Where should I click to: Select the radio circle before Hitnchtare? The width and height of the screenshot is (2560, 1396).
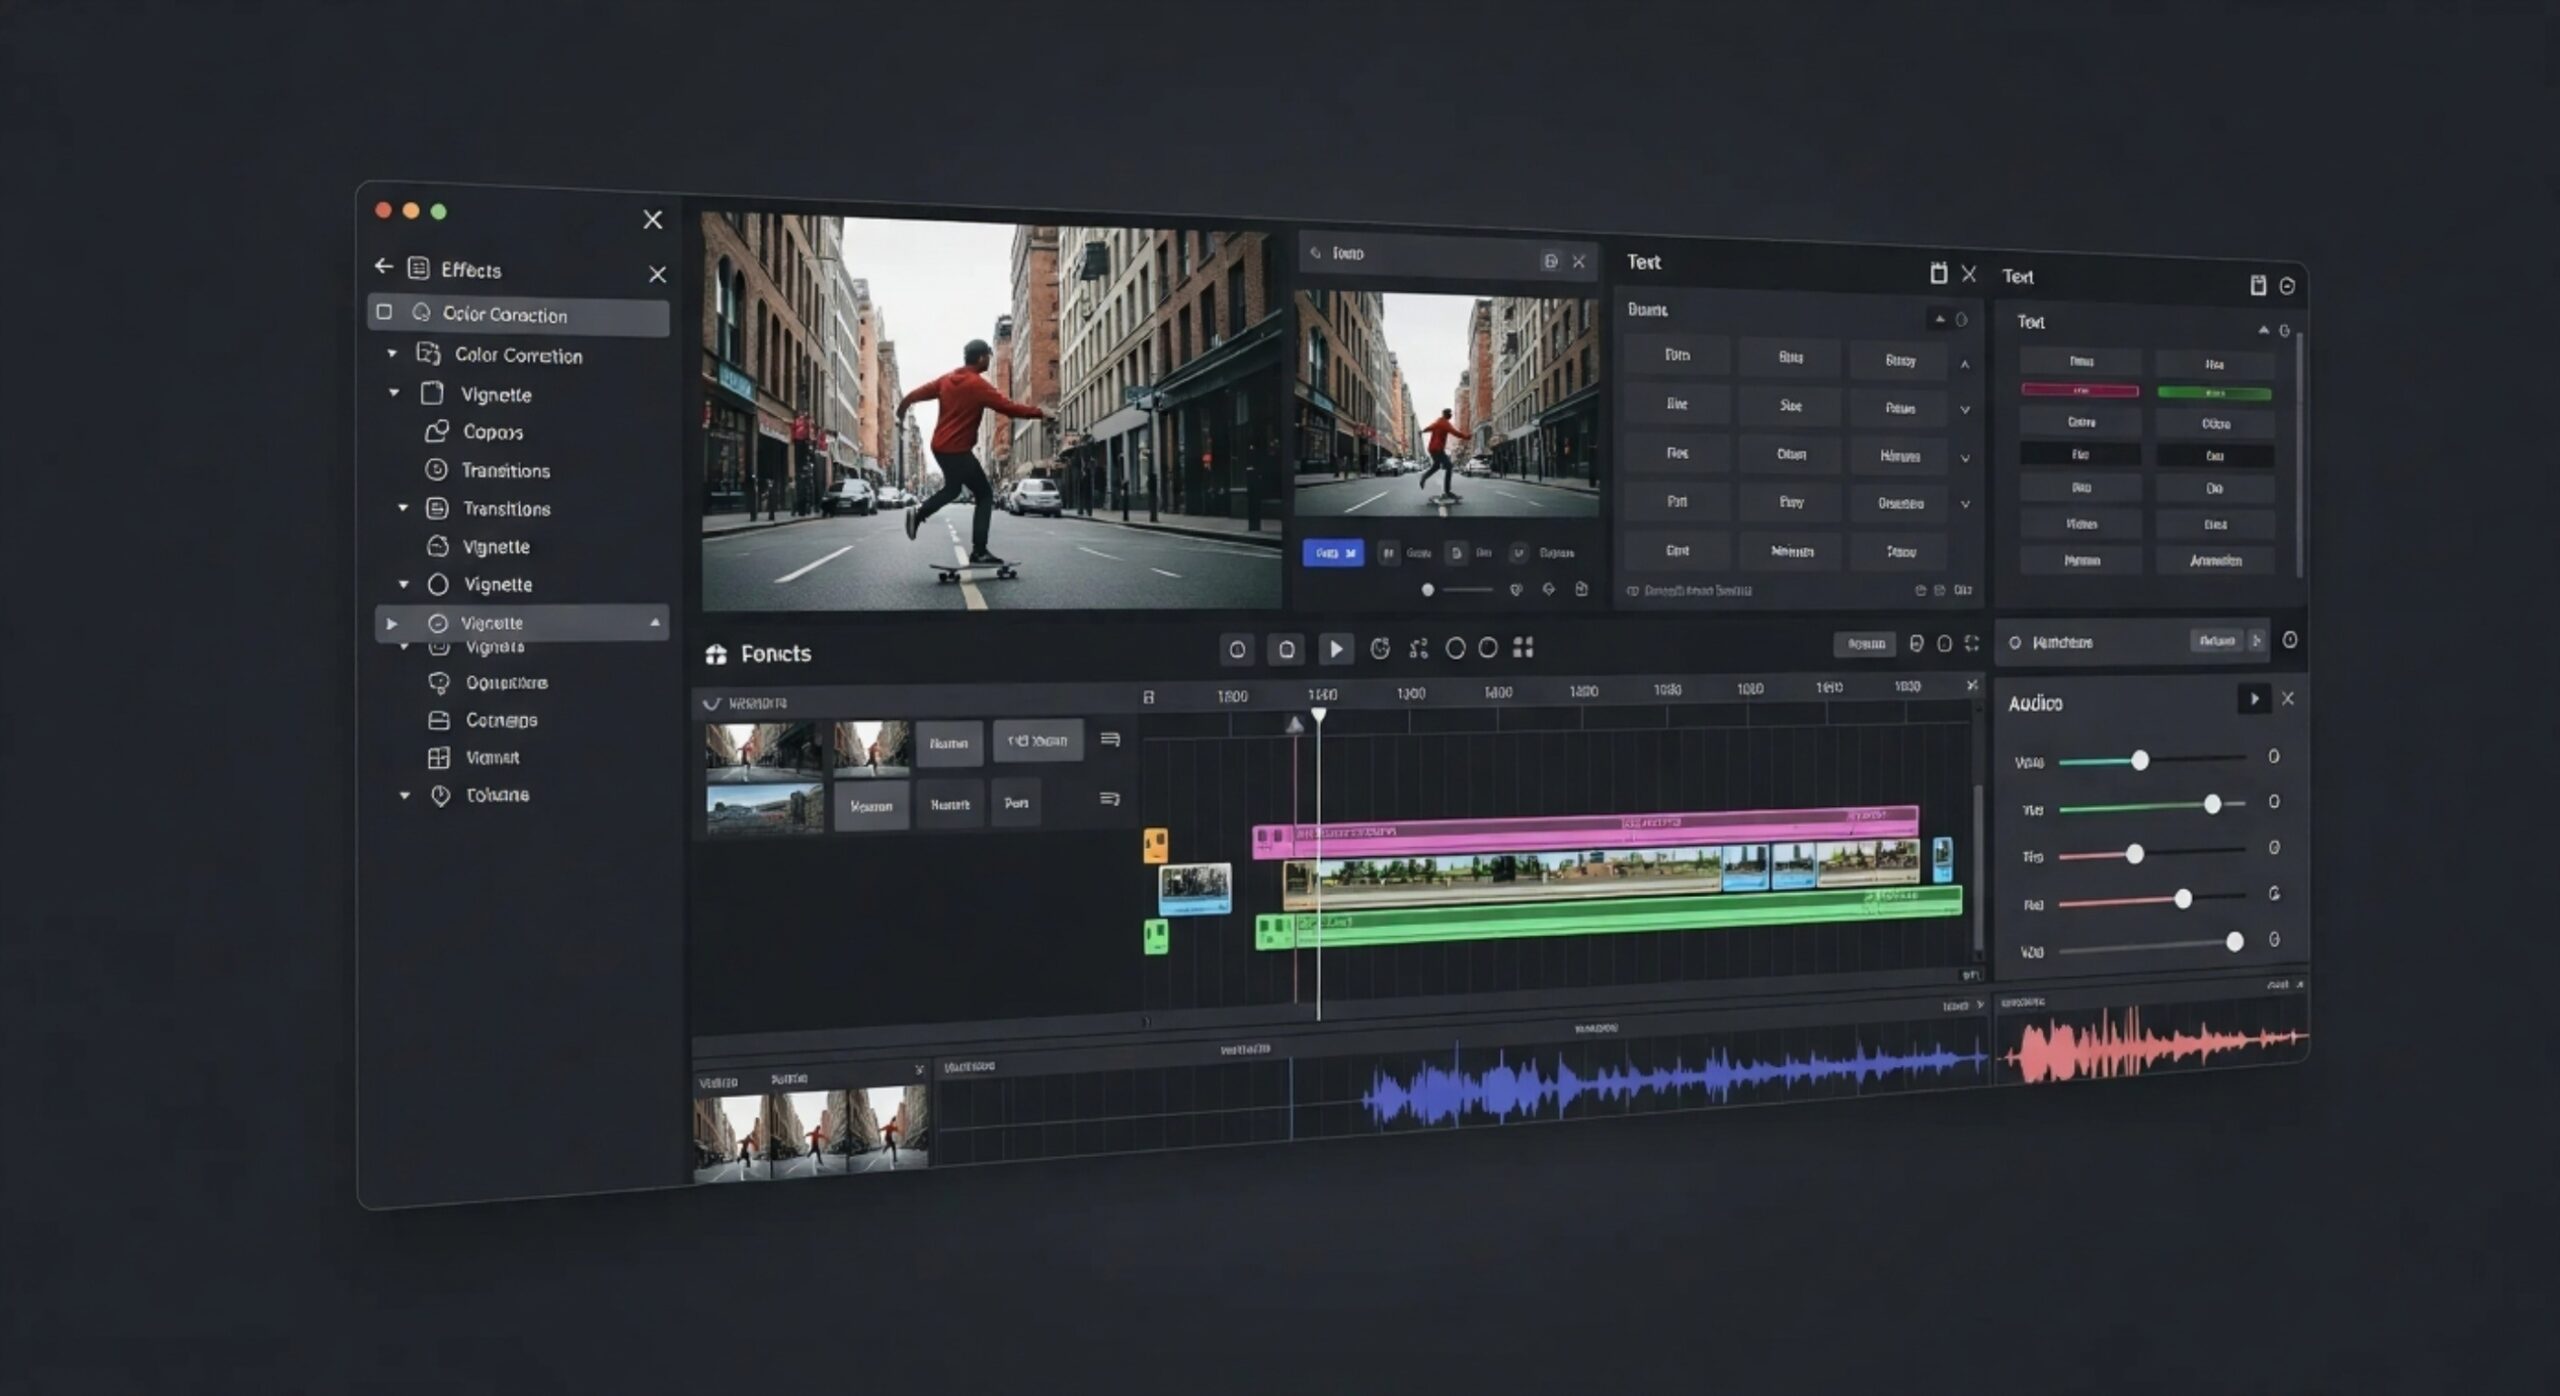[2015, 642]
